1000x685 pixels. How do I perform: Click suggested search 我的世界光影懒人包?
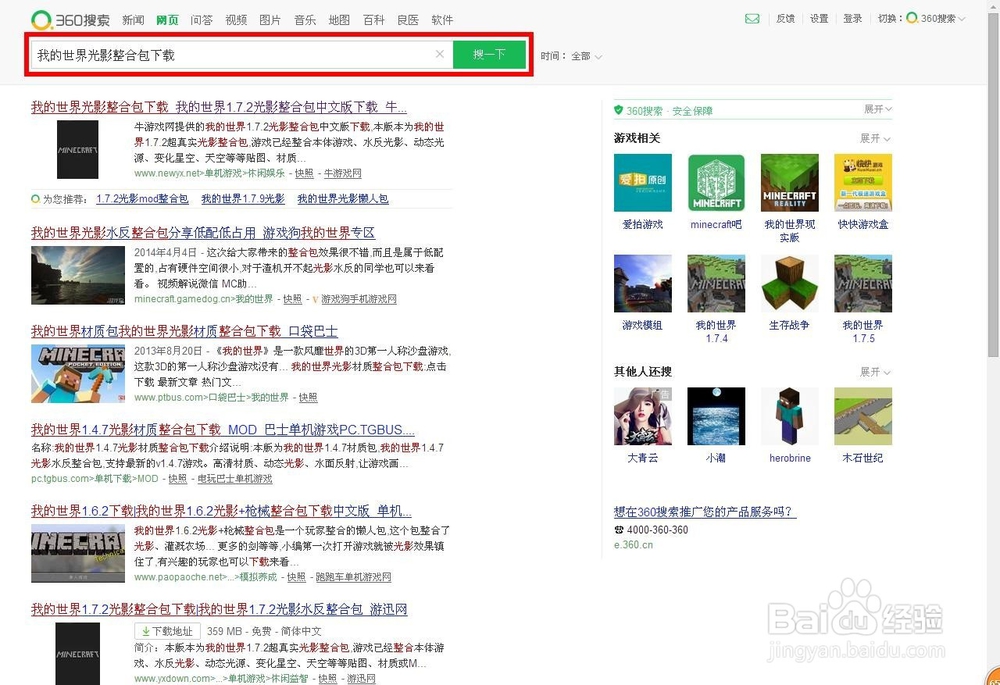click(x=343, y=199)
